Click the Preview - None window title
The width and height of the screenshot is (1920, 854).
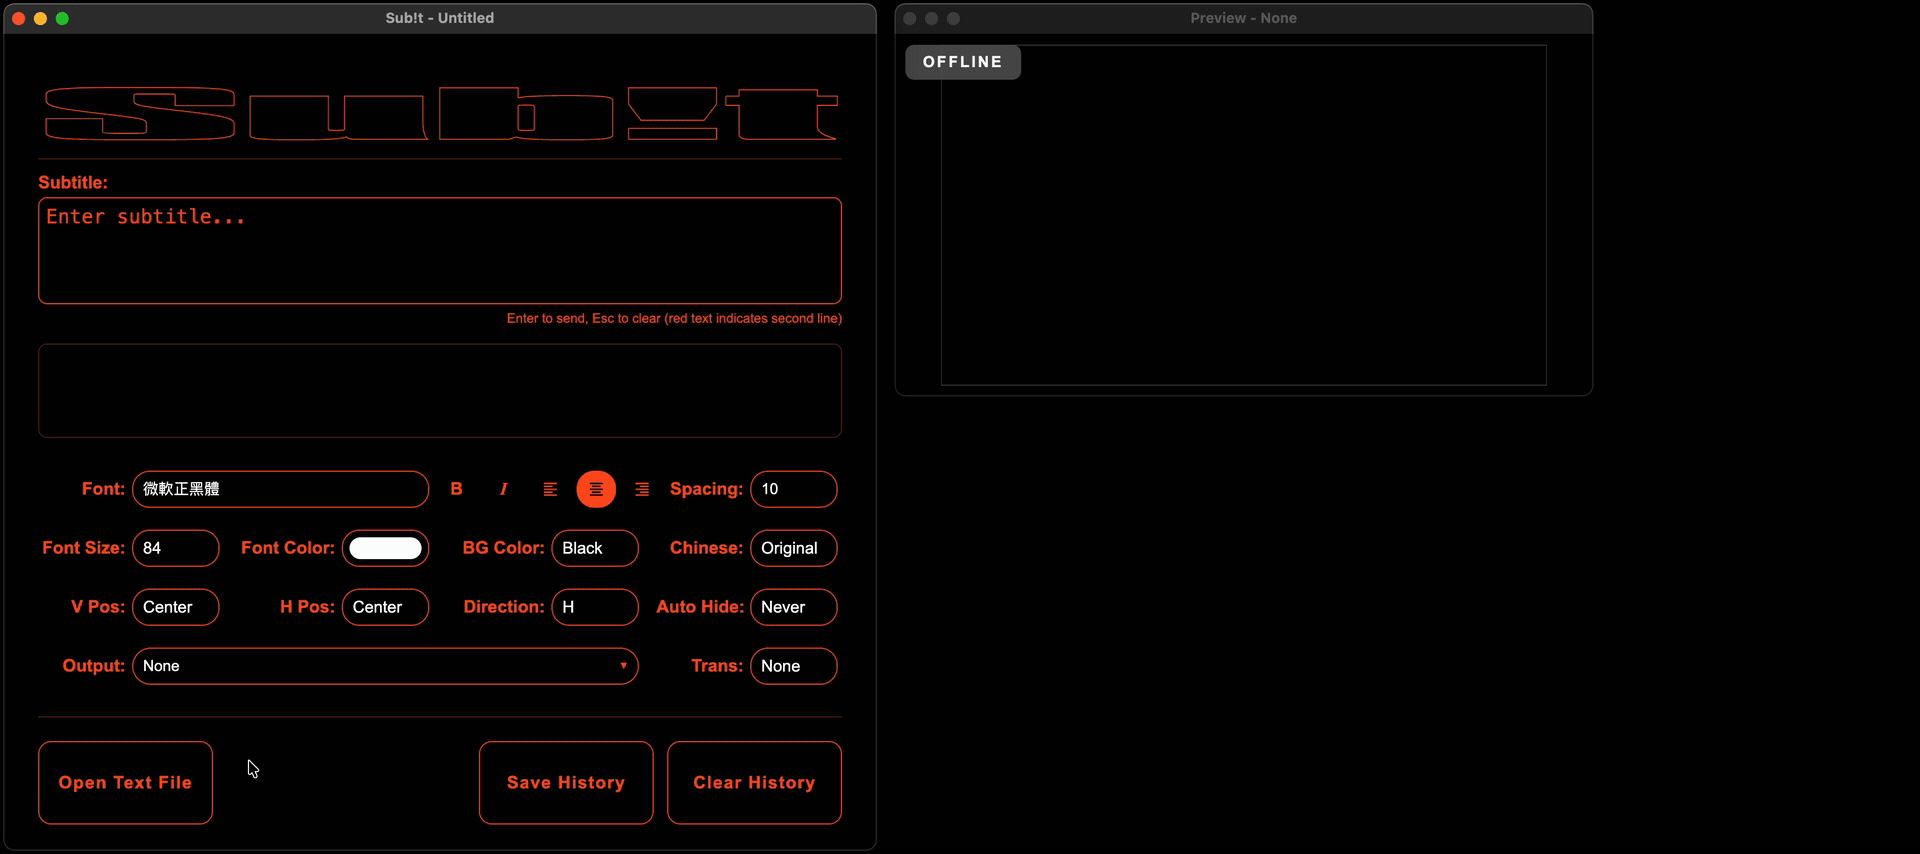[x=1243, y=18]
